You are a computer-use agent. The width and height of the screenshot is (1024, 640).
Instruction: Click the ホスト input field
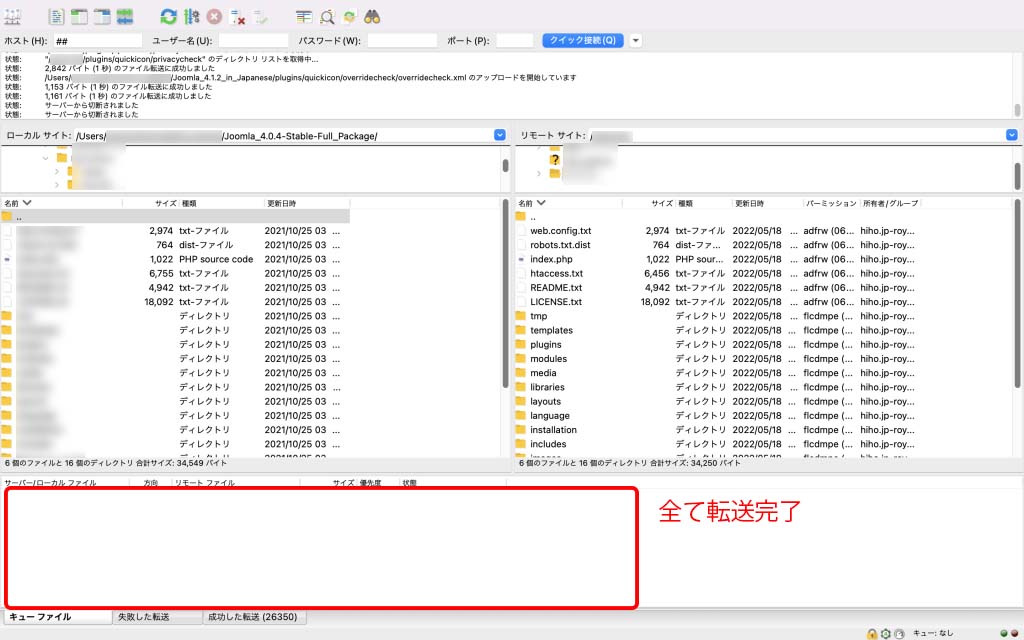click(x=97, y=41)
